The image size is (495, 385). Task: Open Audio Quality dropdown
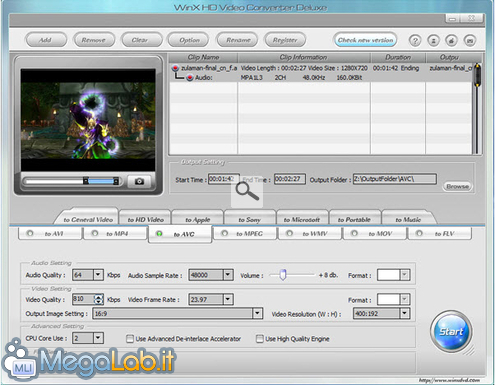pyautogui.click(x=98, y=275)
